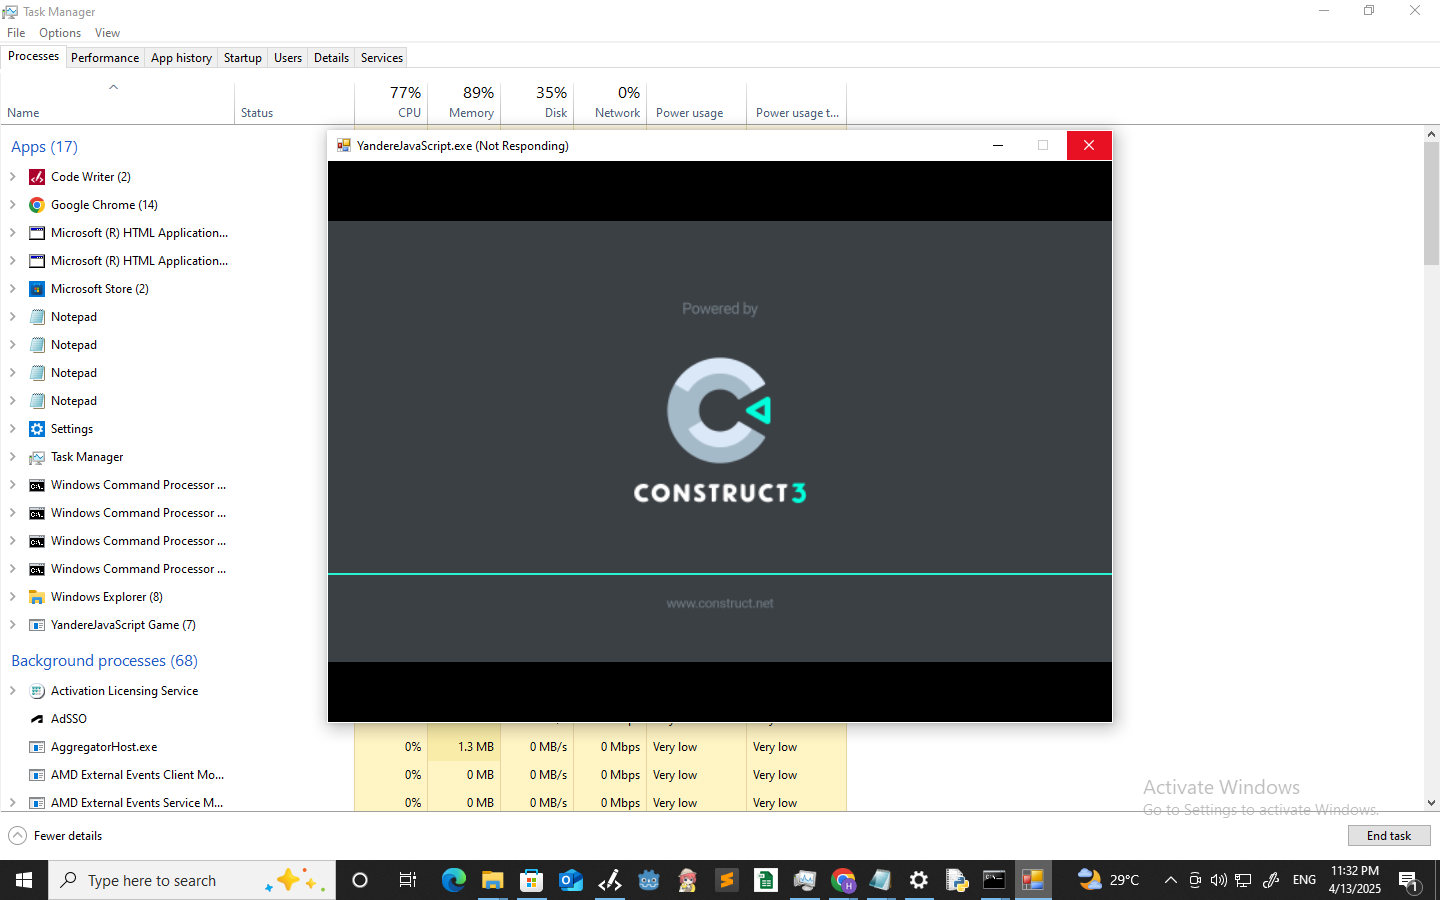Open Sublime Text from the taskbar

point(727,880)
